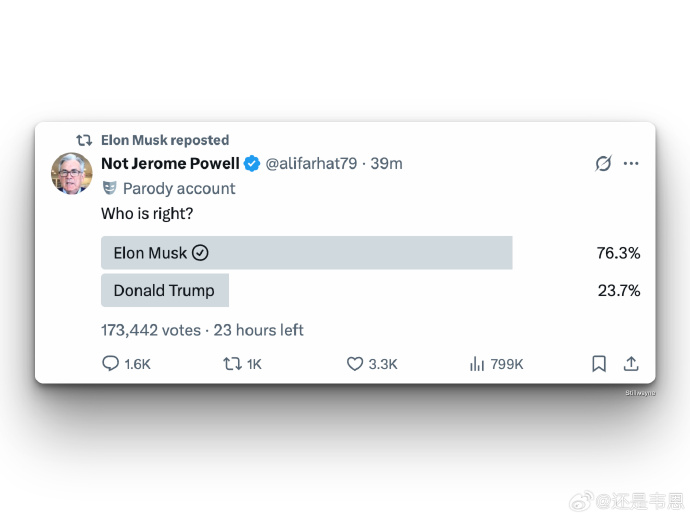Screen dimensions: 690x518
Task: Bookmark this poll post
Action: pyautogui.click(x=599, y=364)
